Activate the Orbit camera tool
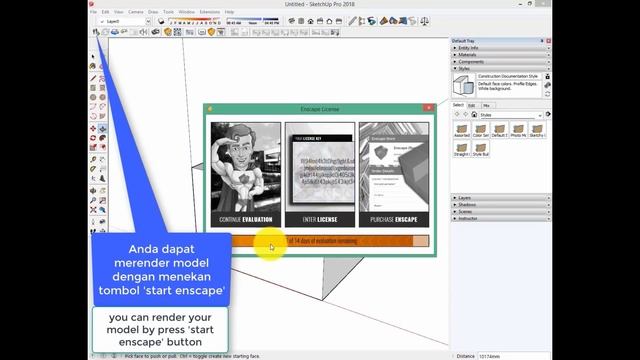Screen dimensions: 640x360 [93, 191]
